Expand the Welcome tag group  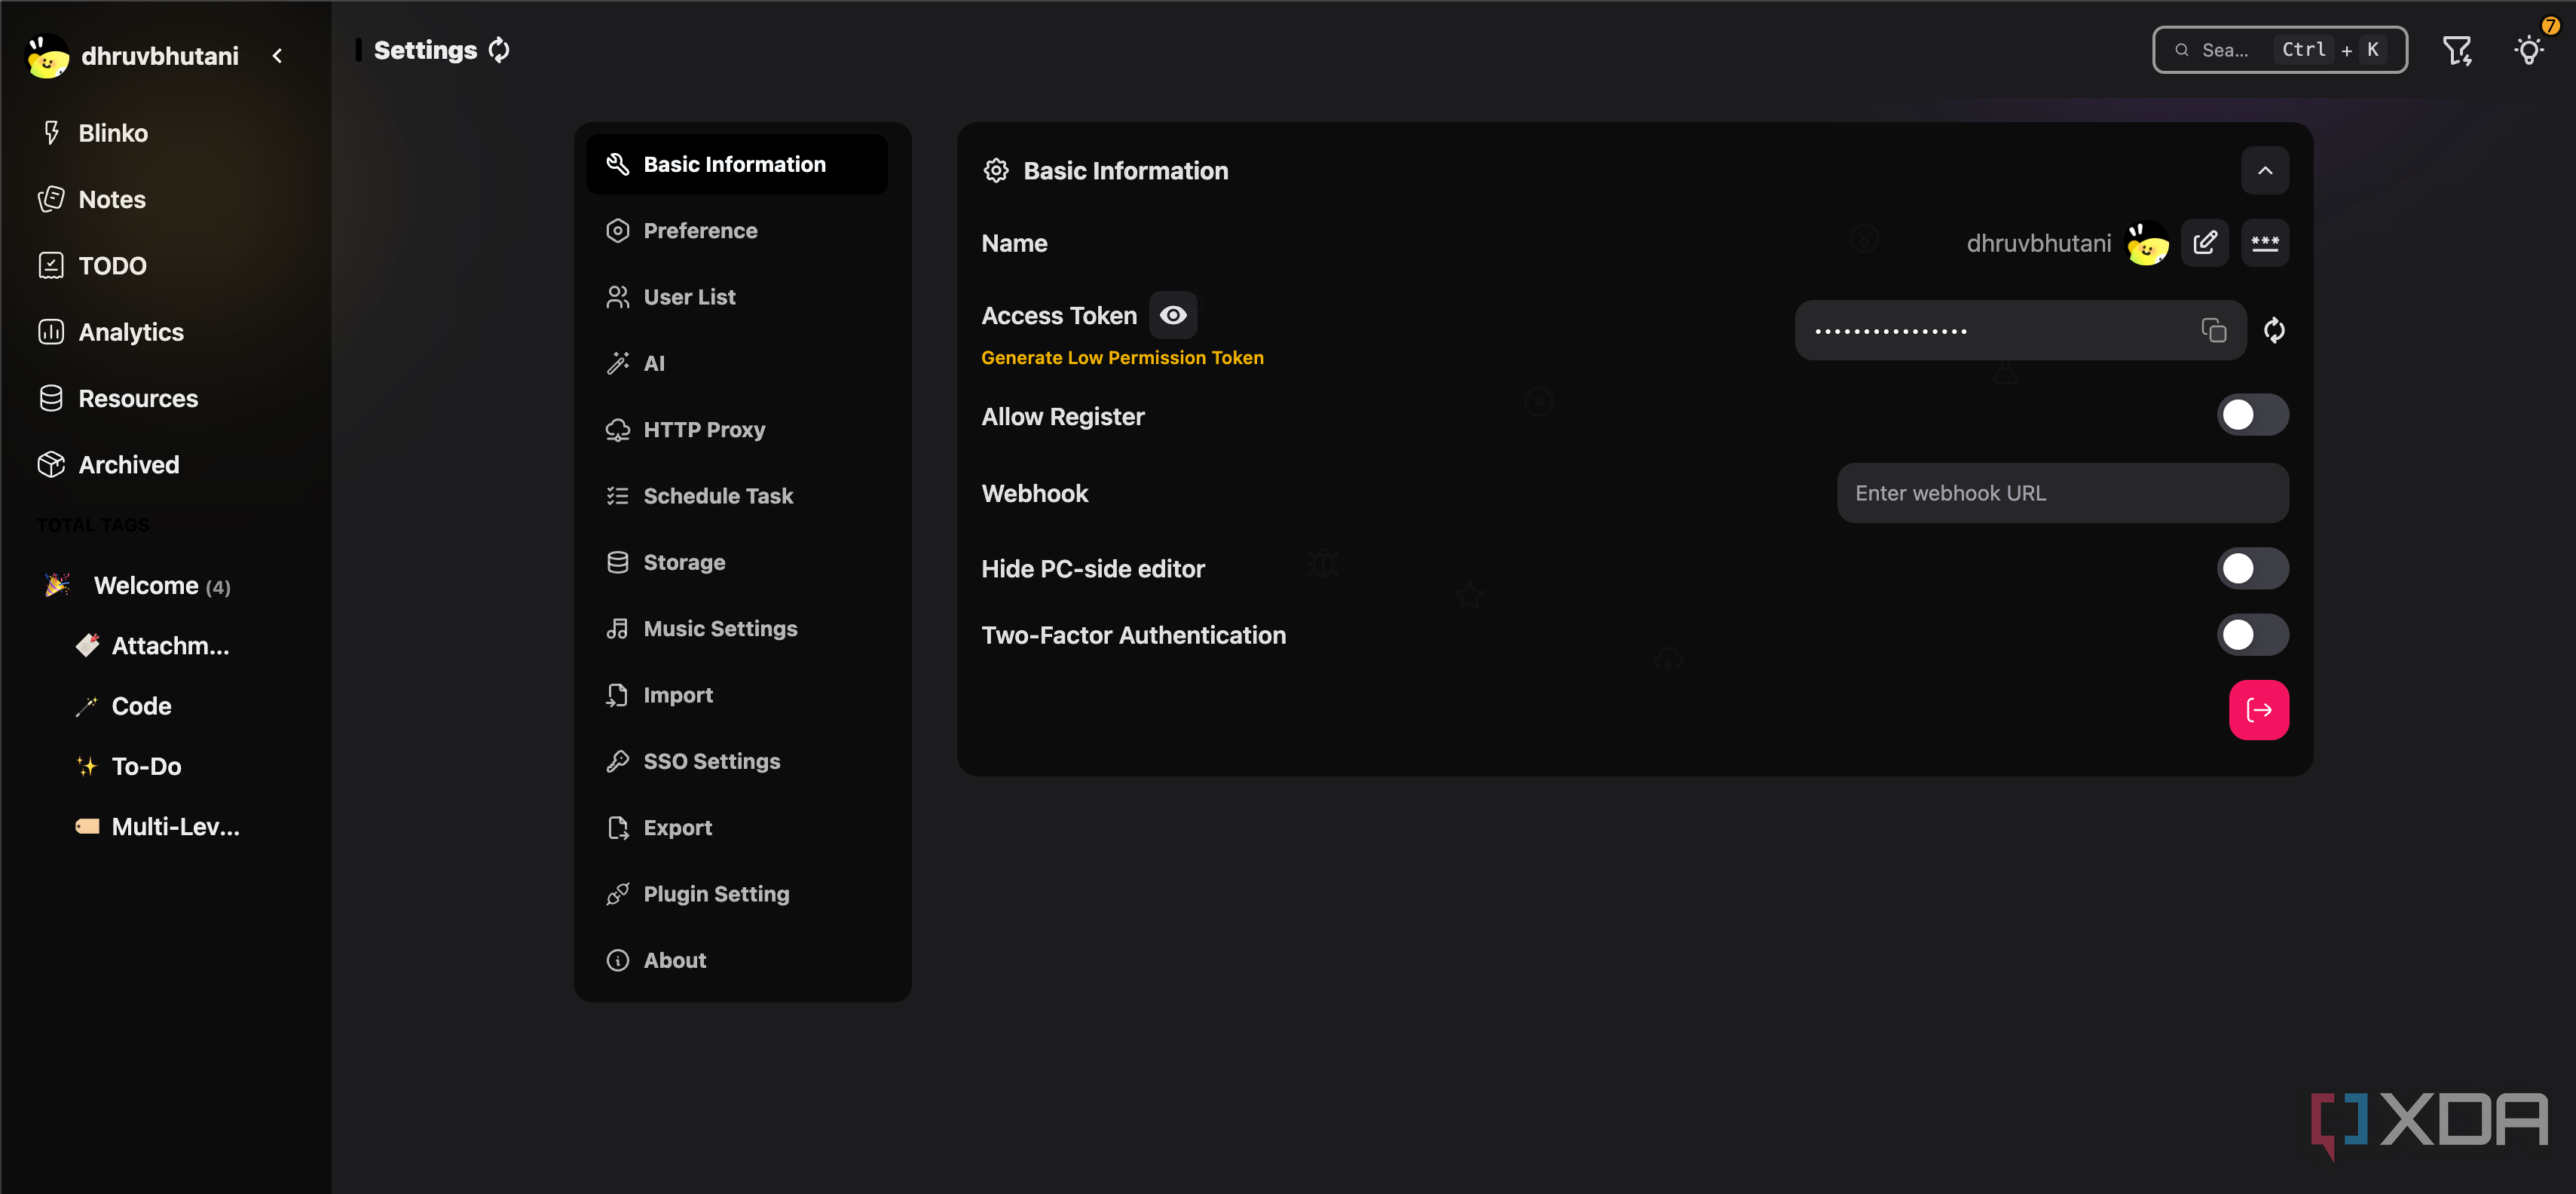click(x=146, y=586)
